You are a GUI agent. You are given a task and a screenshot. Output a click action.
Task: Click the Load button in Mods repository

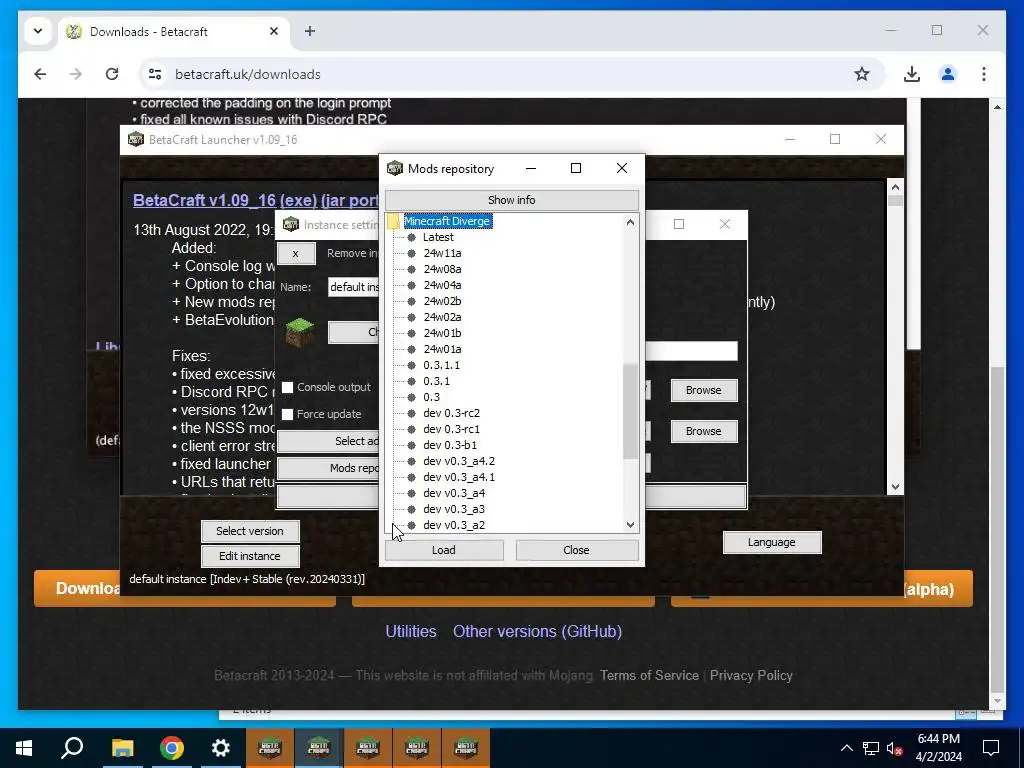tap(444, 550)
